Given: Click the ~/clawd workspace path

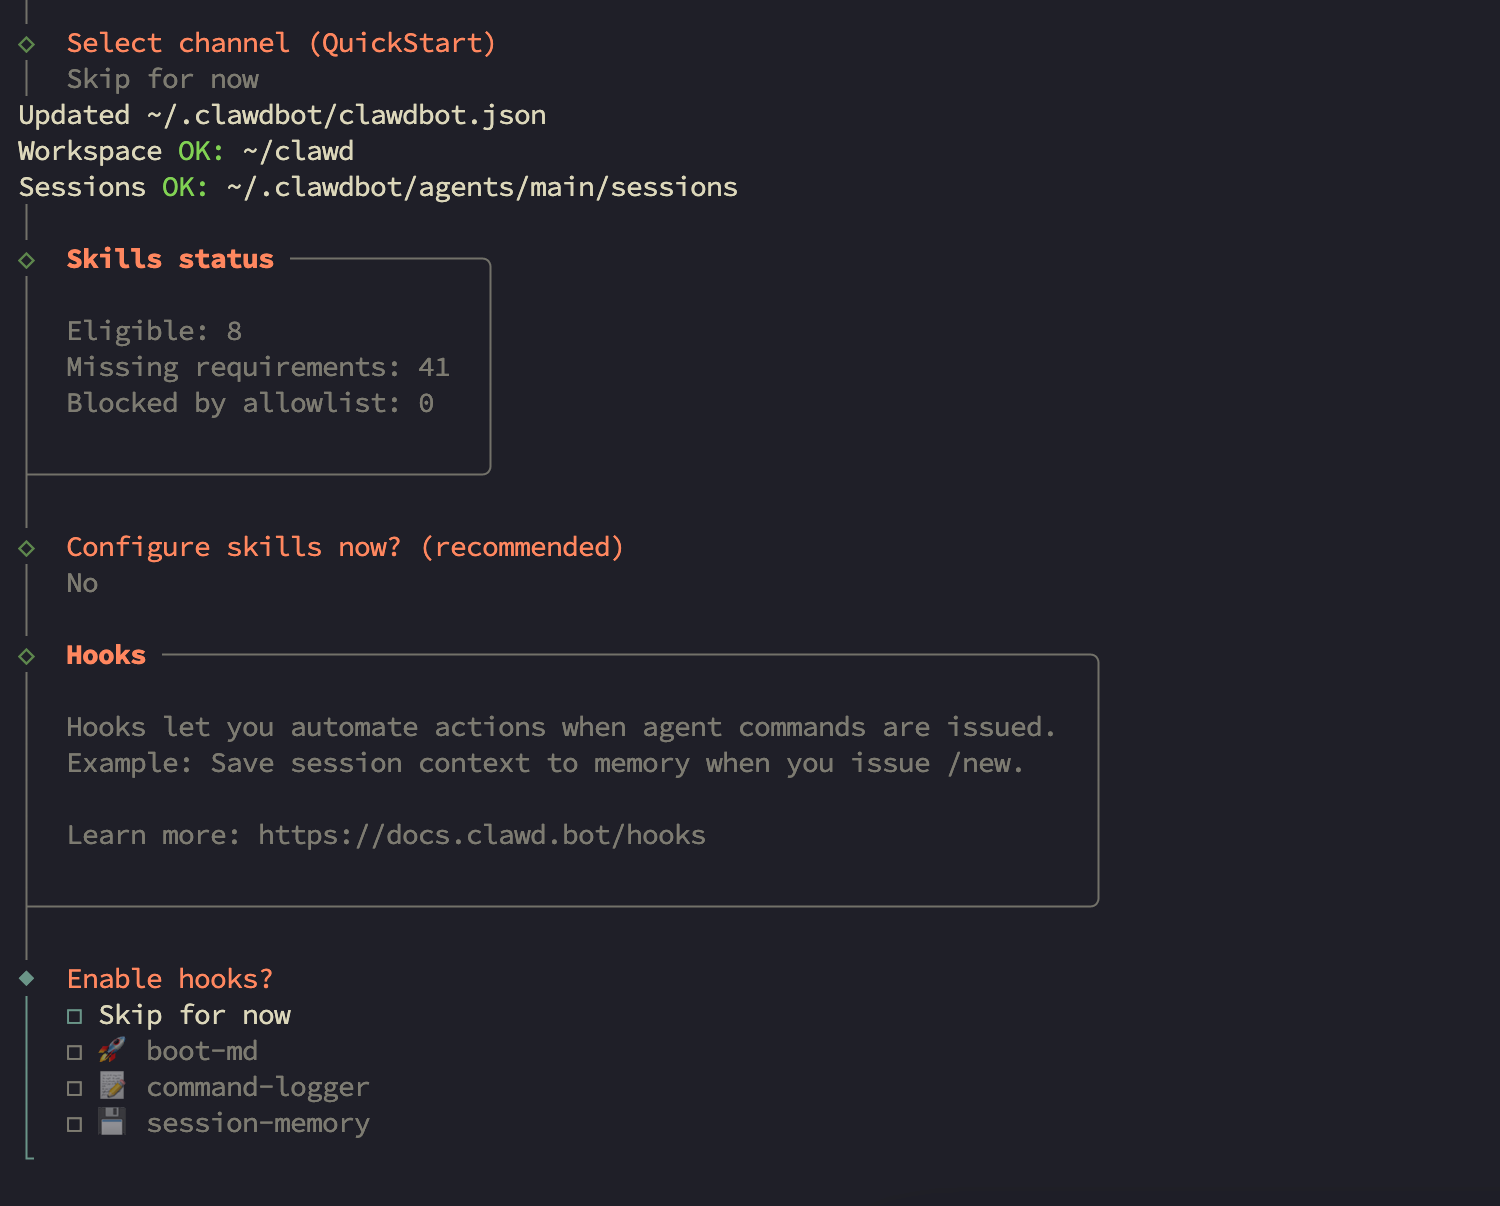Looking at the screenshot, I should pos(298,151).
